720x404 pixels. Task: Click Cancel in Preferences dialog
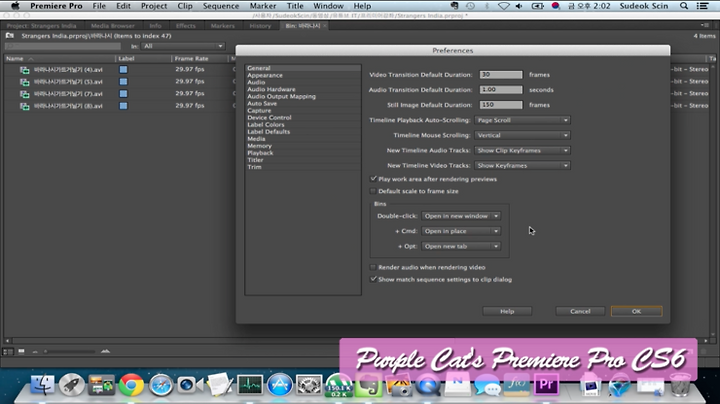tap(580, 311)
